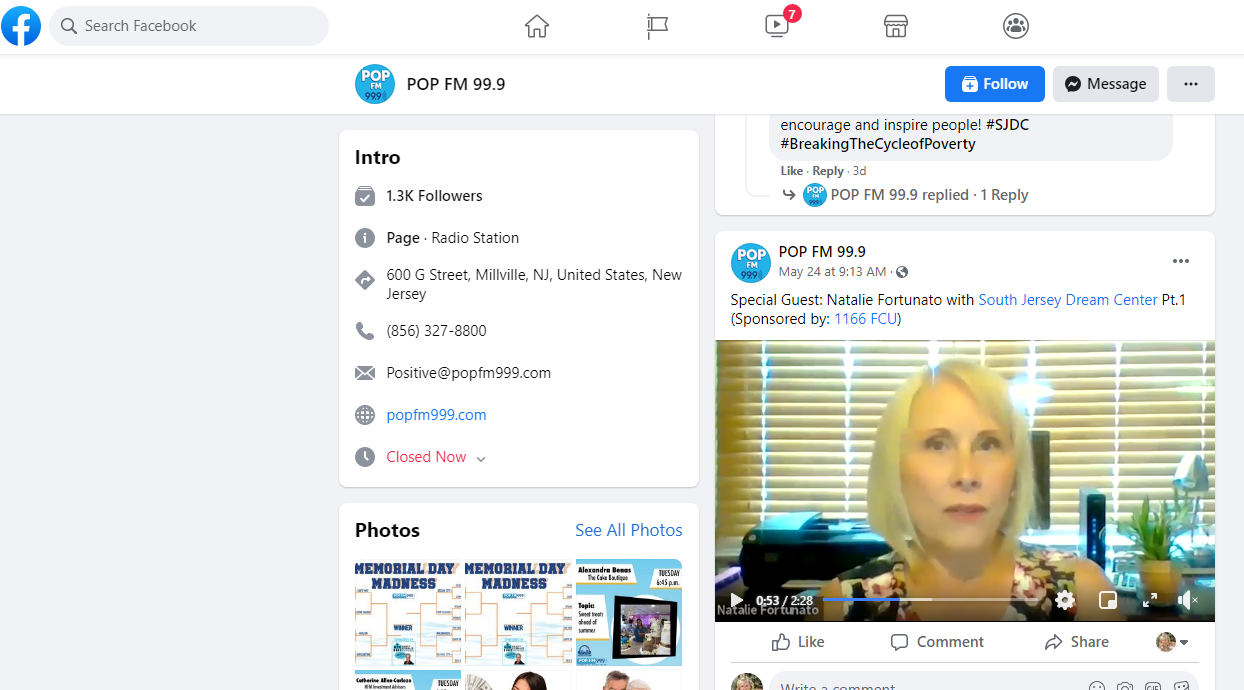Message the POP FM 99.9 page
This screenshot has height=690, width=1244.
1106,84
